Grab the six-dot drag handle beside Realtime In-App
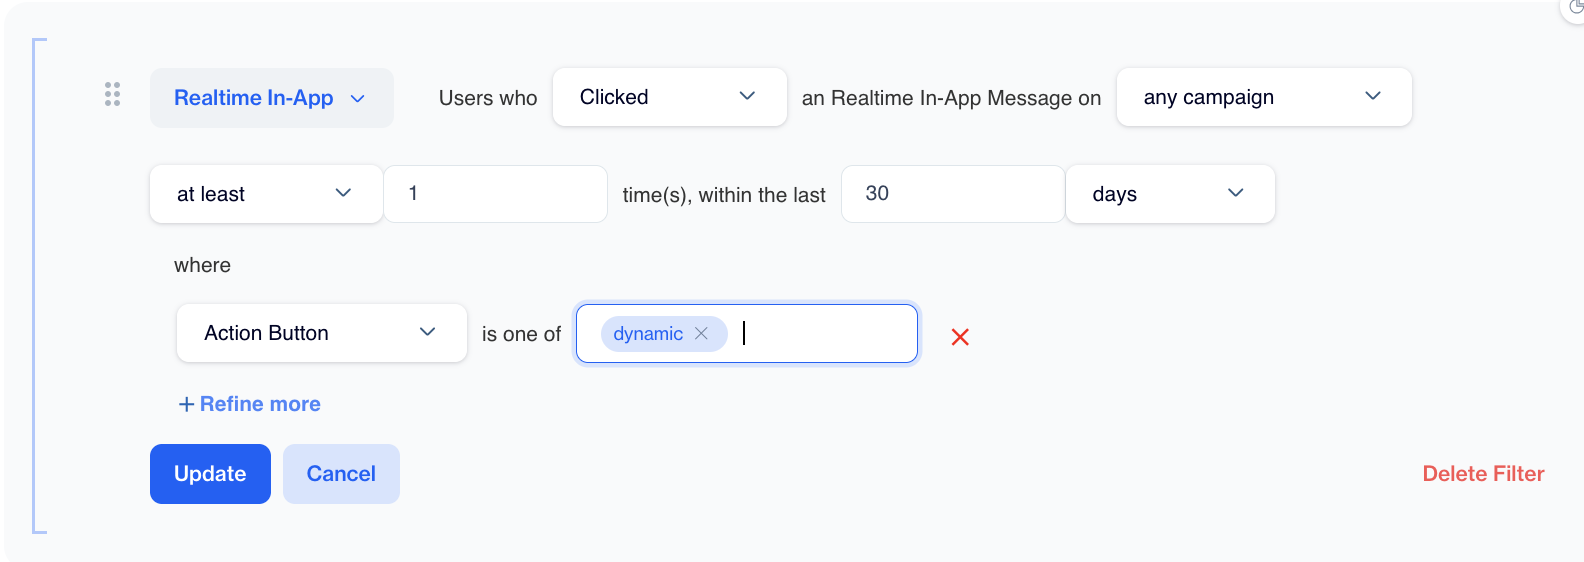 pos(113,95)
